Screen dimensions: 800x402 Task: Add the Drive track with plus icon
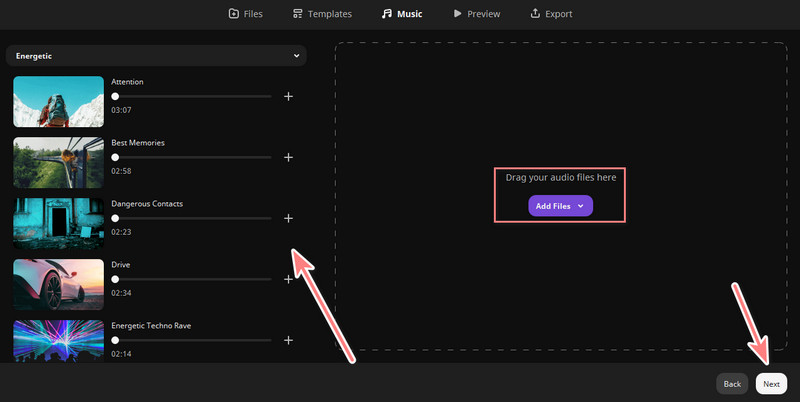click(x=288, y=279)
